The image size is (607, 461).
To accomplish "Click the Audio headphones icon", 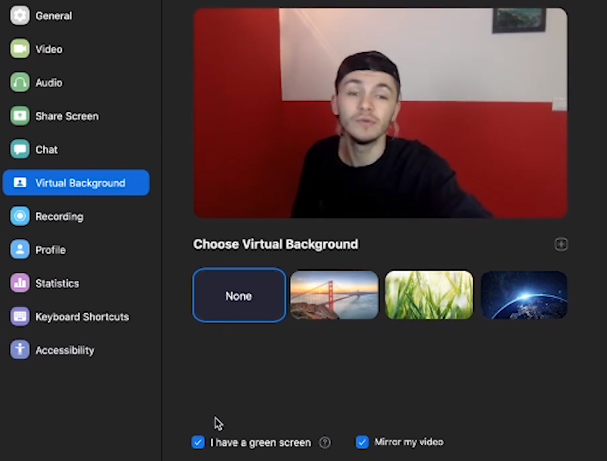I will (20, 82).
